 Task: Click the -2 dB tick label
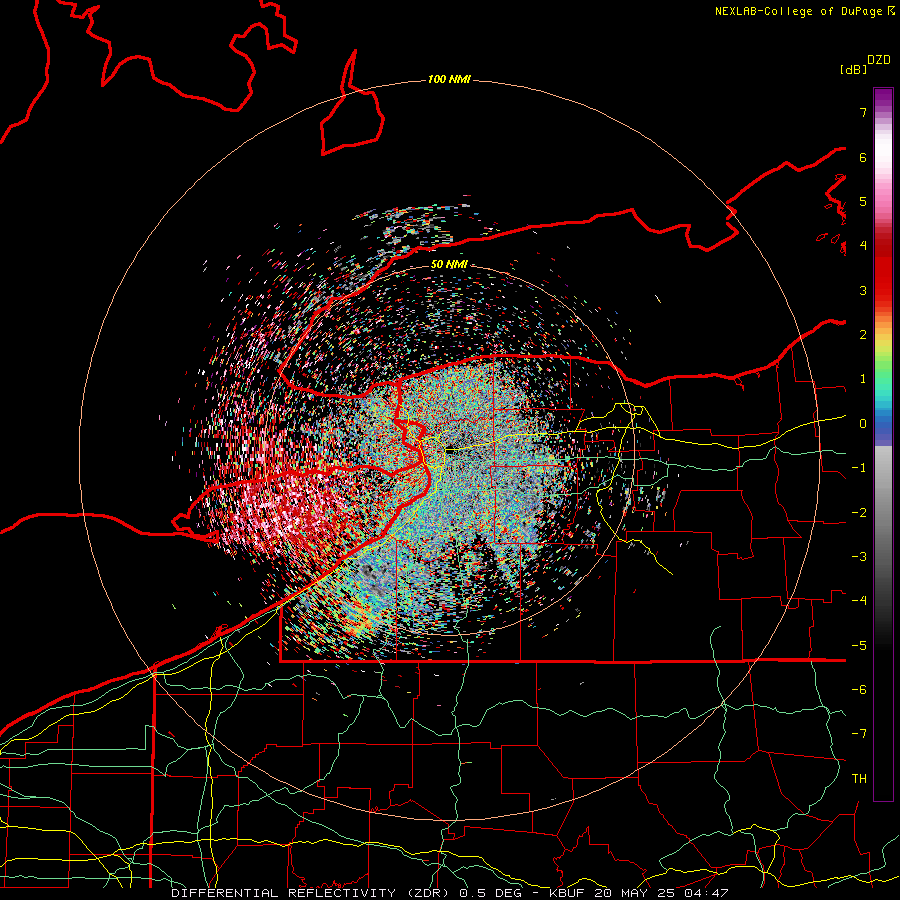point(859,513)
